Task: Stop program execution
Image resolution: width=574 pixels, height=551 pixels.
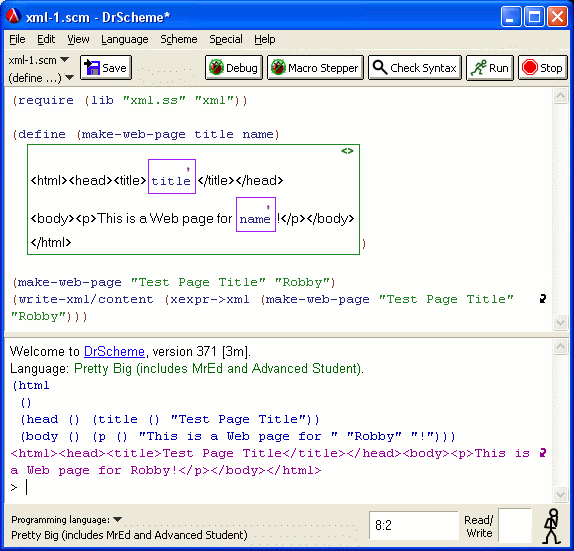Action: point(543,68)
